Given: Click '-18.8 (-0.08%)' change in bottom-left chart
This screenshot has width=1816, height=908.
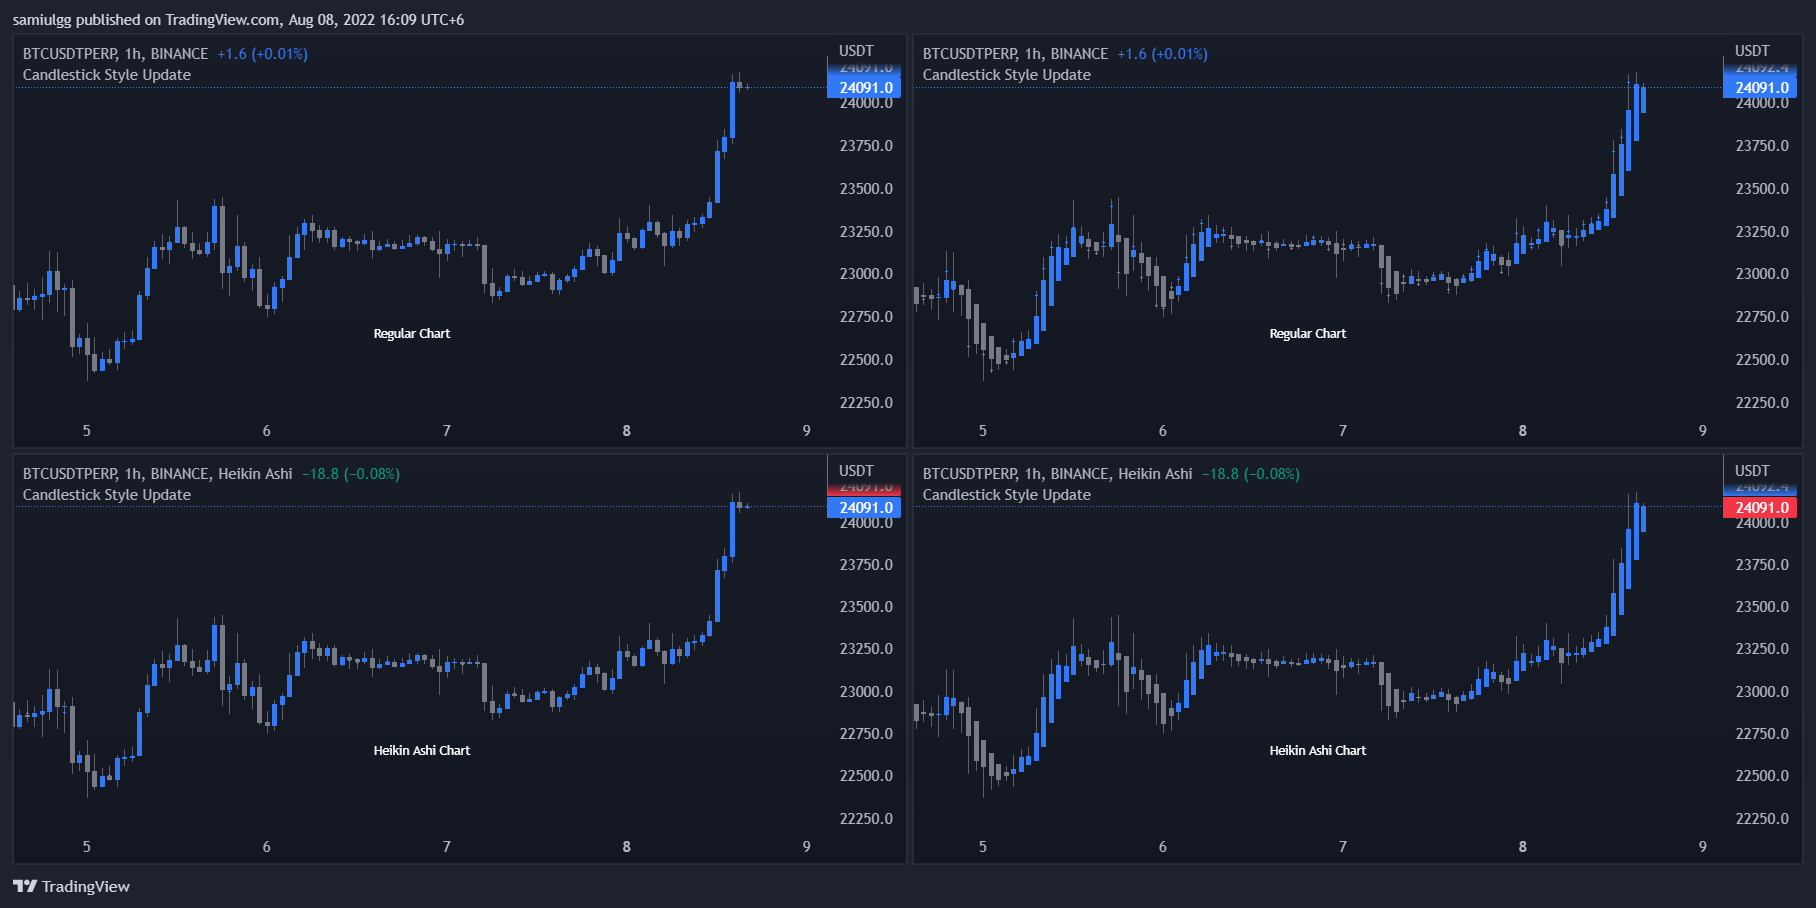Looking at the screenshot, I should (351, 474).
